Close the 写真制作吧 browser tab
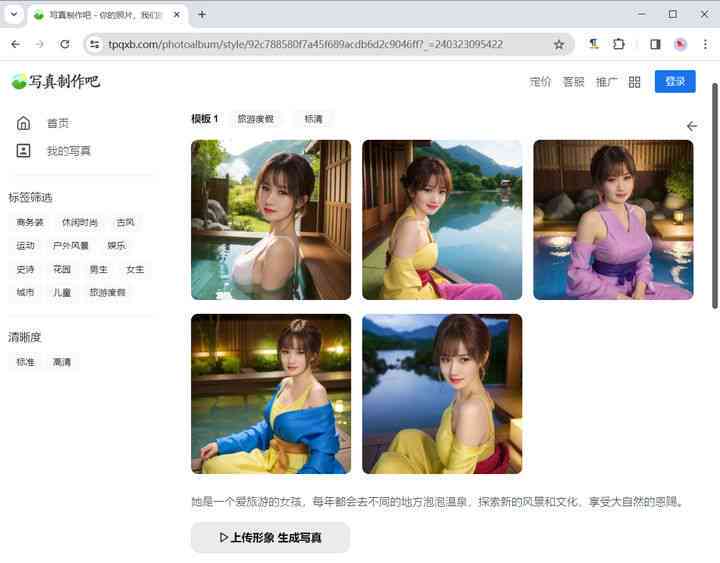This screenshot has width=720, height=563. click(x=177, y=15)
